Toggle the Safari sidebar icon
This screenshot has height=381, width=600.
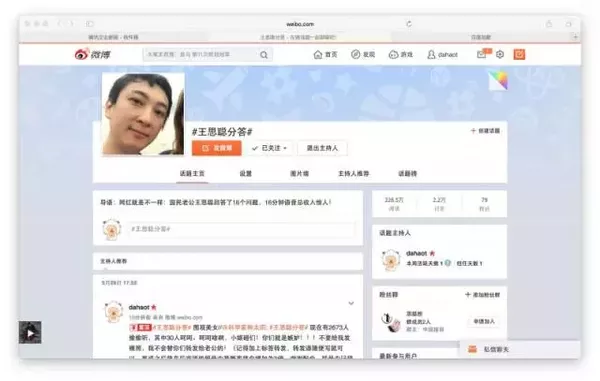pyautogui.click(x=90, y=24)
